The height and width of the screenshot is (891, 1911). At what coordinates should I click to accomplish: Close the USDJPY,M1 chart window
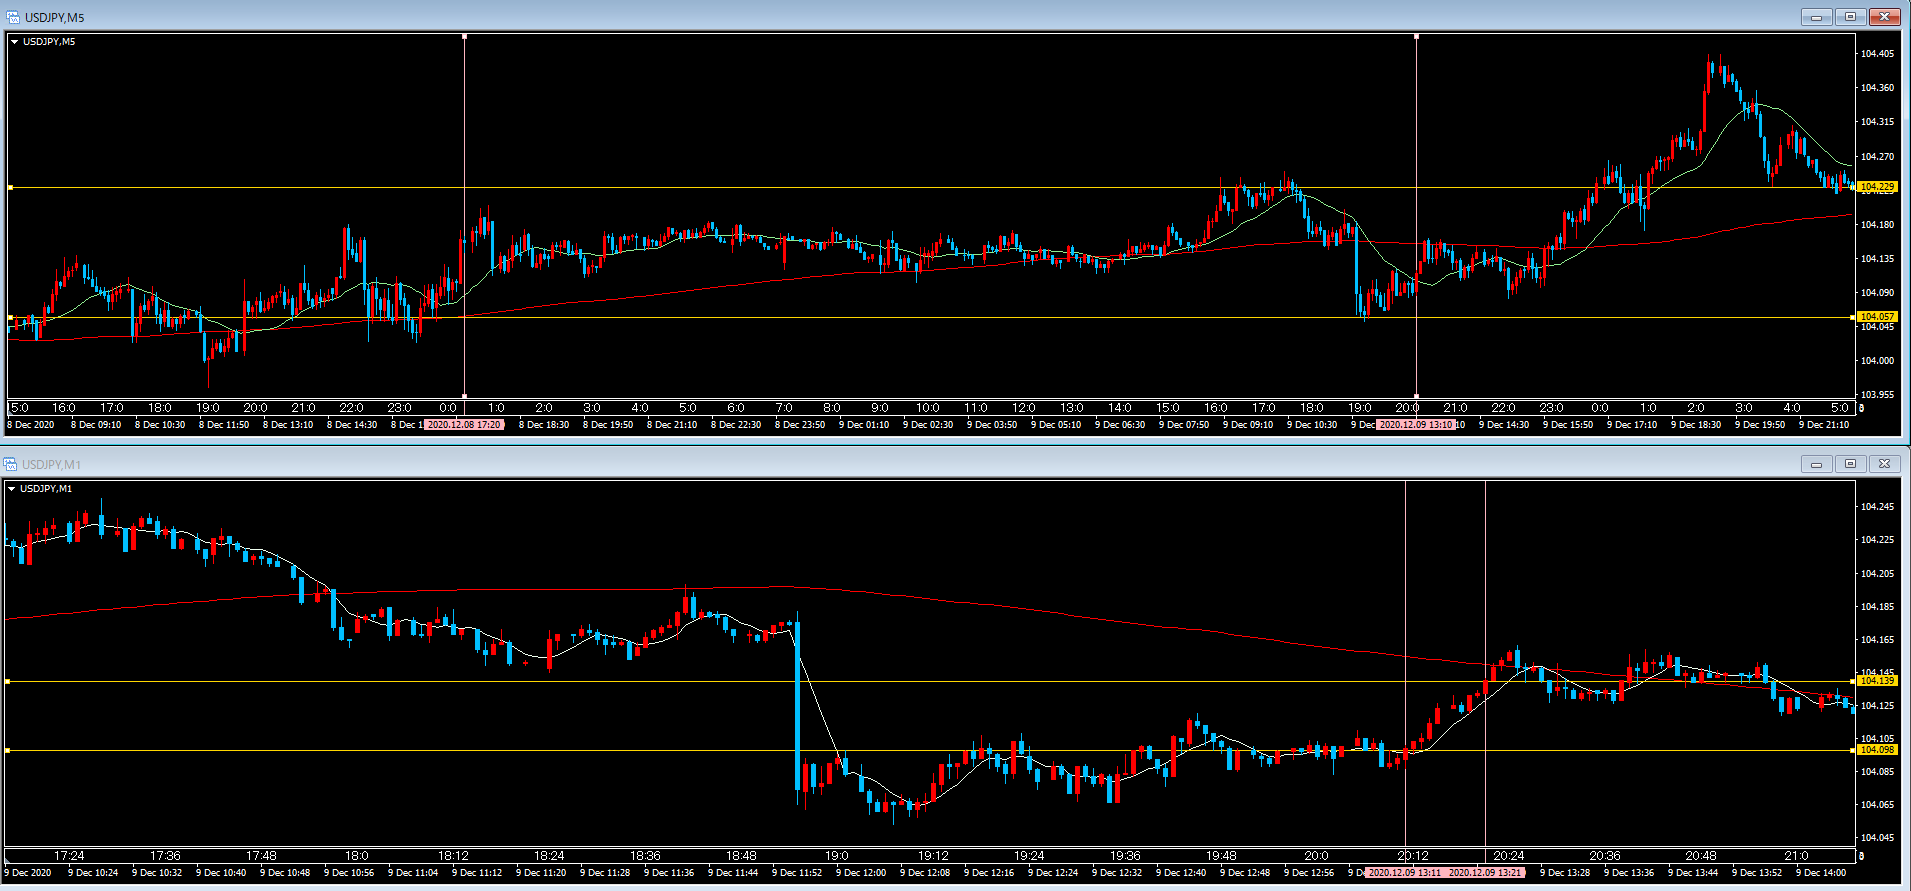[1884, 464]
